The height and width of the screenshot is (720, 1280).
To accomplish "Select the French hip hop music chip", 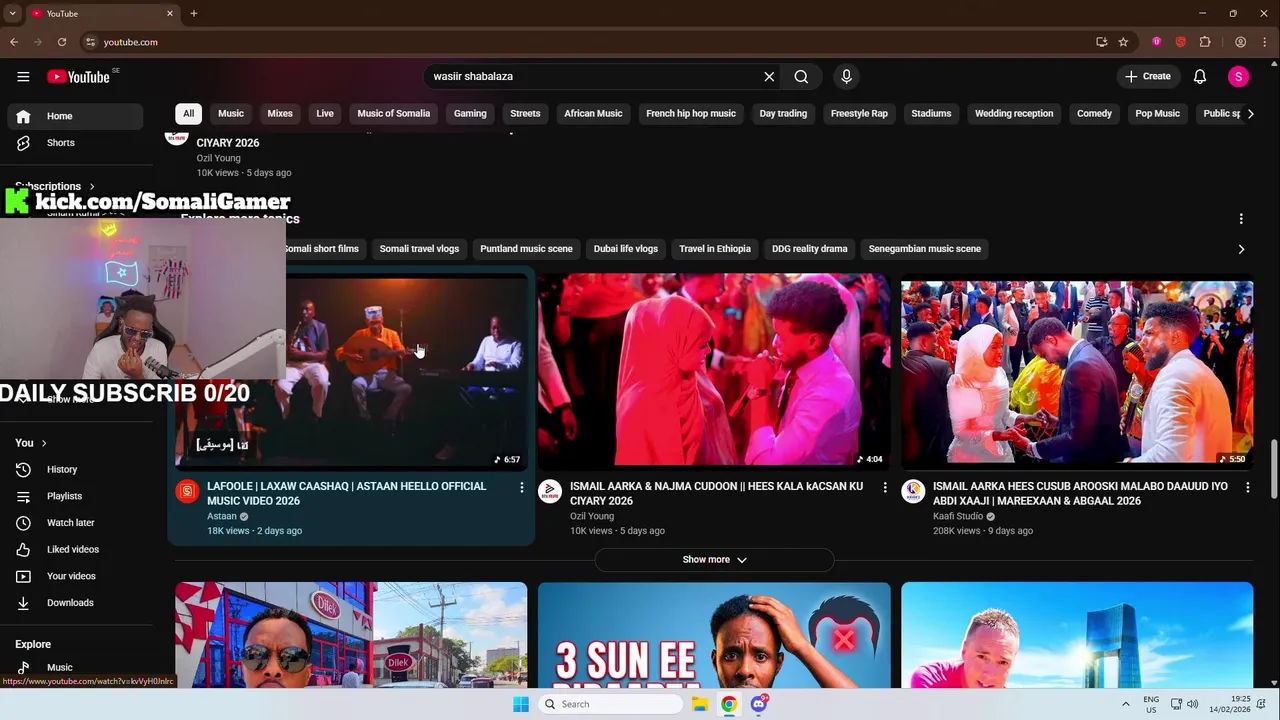I will (691, 114).
